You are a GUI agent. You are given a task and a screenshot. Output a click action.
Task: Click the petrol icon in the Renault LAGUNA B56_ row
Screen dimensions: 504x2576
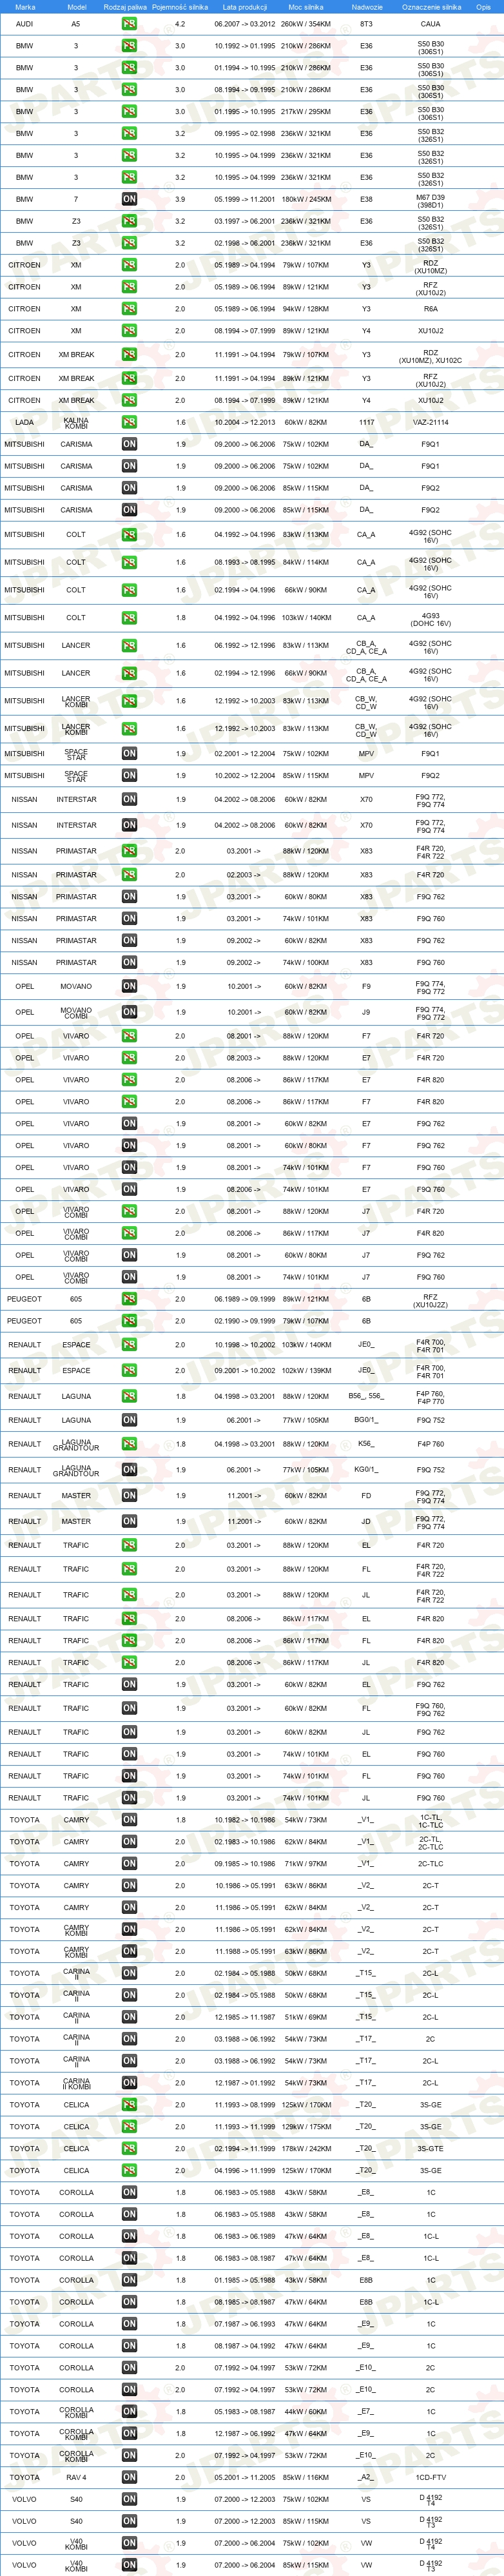point(129,1396)
